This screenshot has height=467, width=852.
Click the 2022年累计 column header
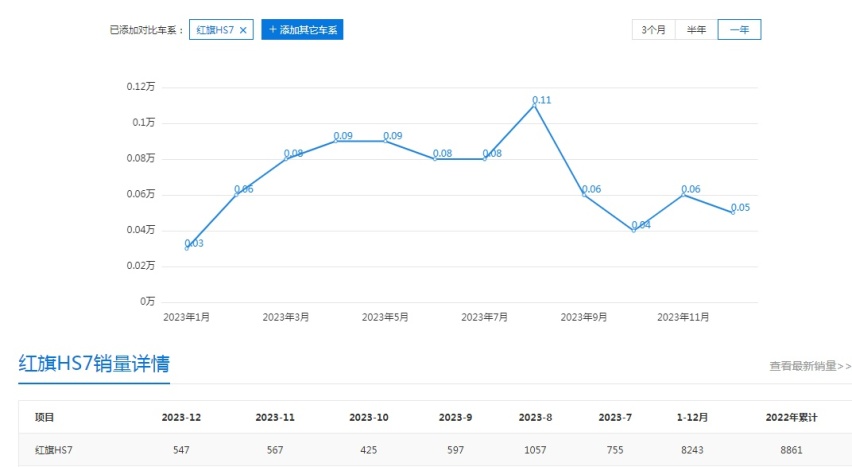pos(791,418)
